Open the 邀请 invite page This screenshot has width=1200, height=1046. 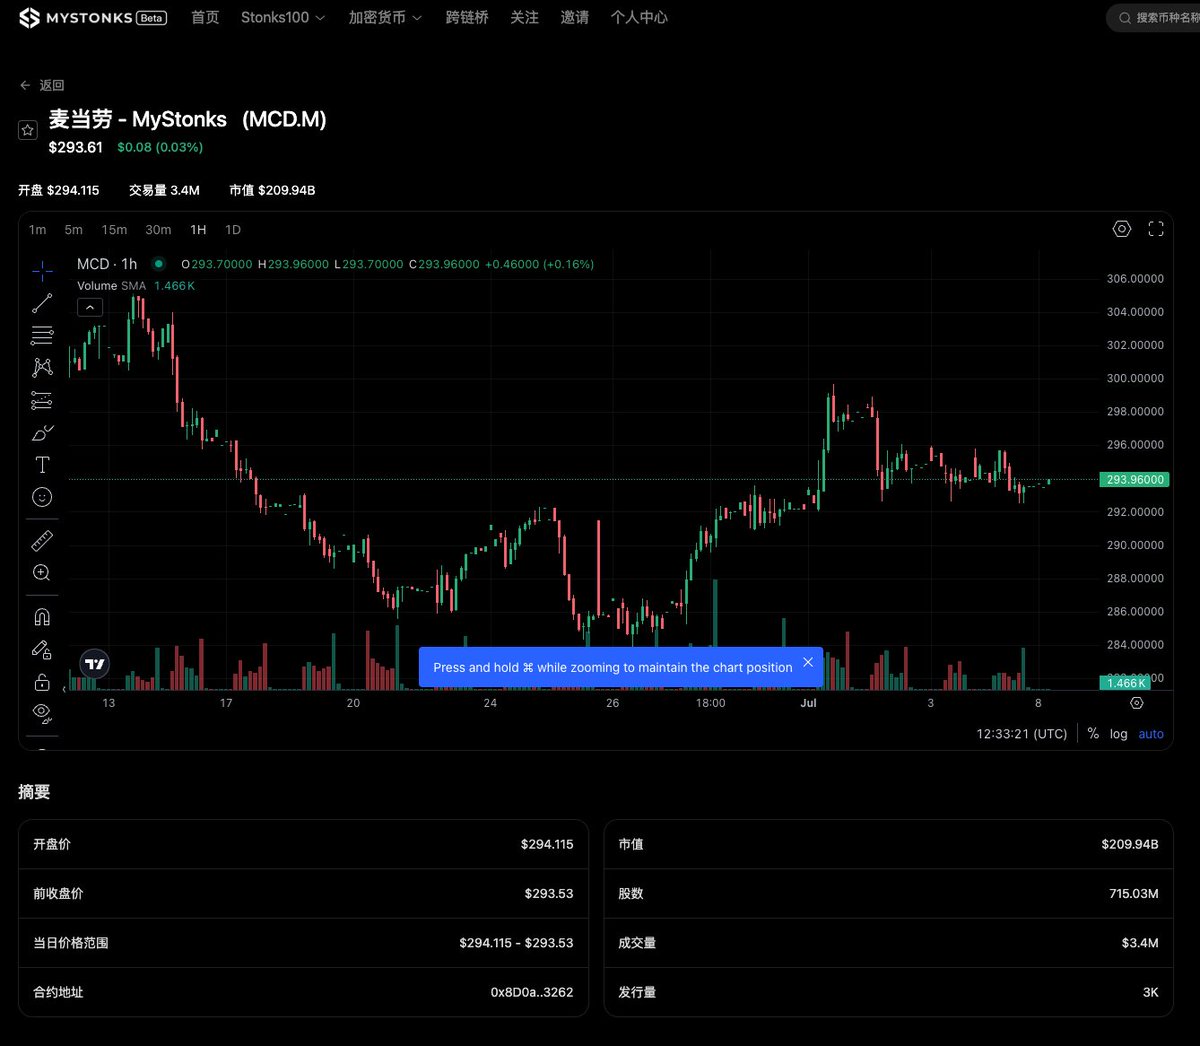(x=574, y=18)
